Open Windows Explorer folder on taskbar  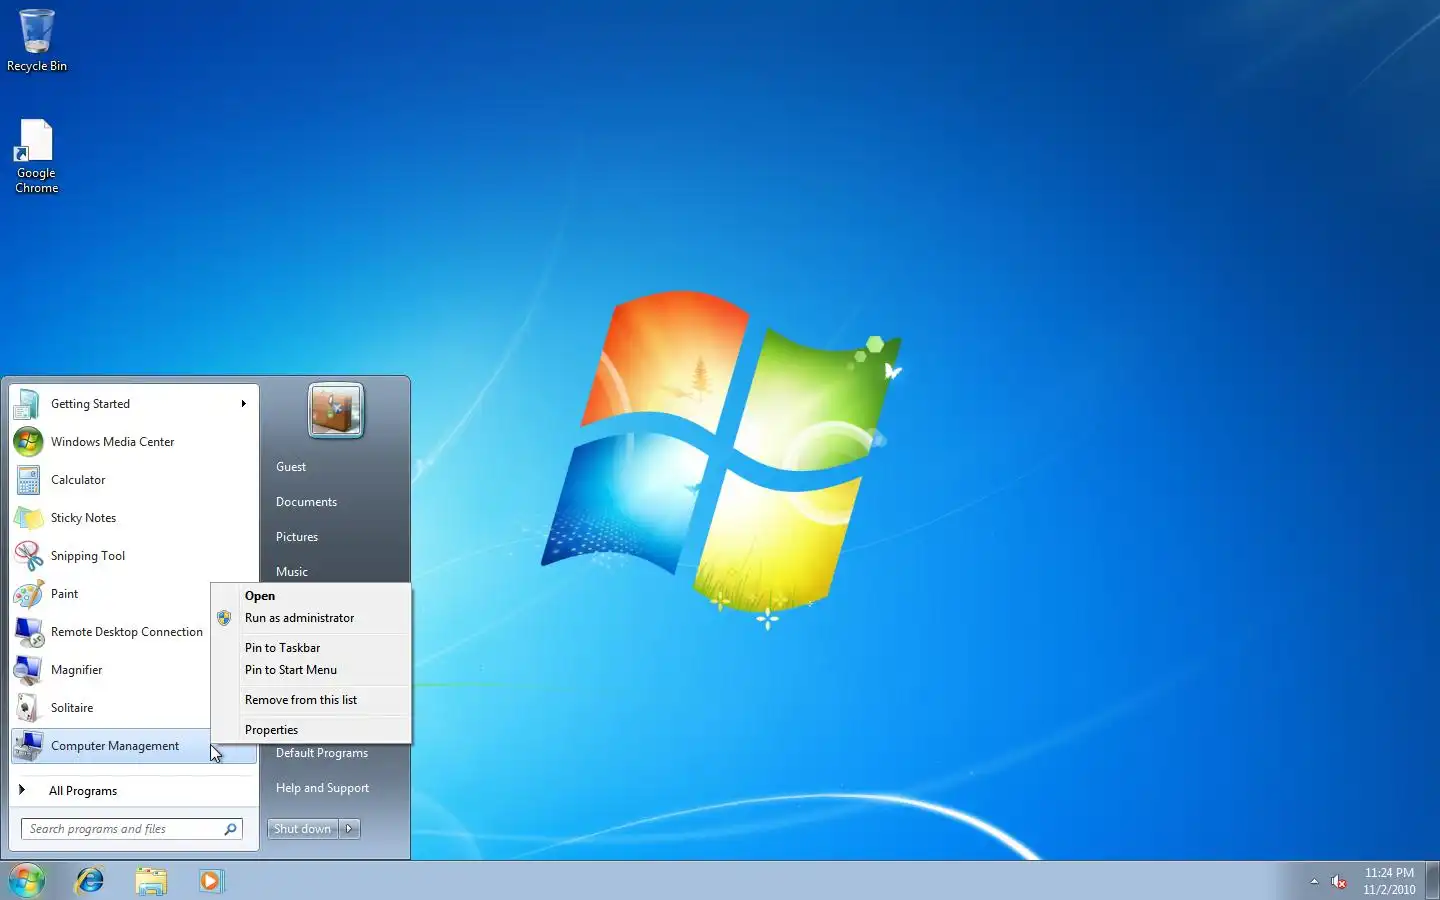151,881
